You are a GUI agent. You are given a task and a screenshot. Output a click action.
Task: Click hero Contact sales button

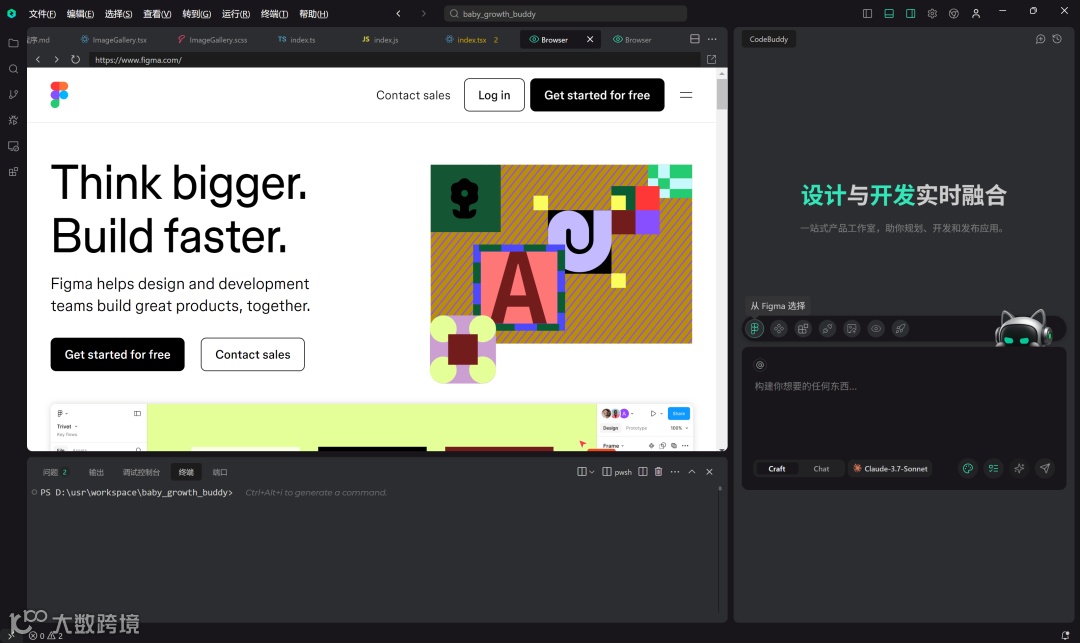click(x=253, y=355)
